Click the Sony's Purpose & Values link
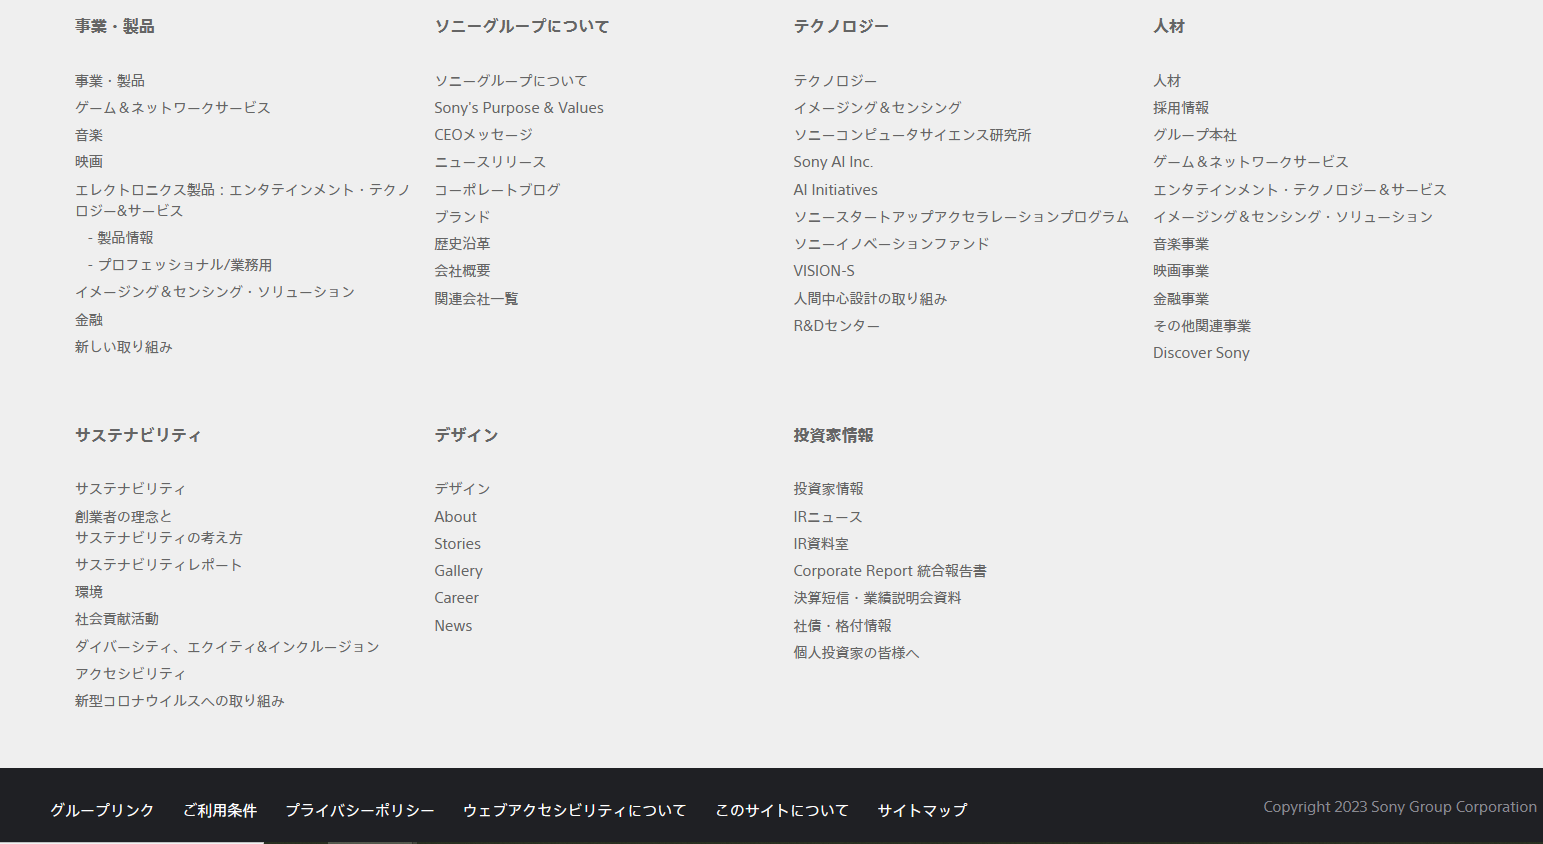 pos(518,108)
